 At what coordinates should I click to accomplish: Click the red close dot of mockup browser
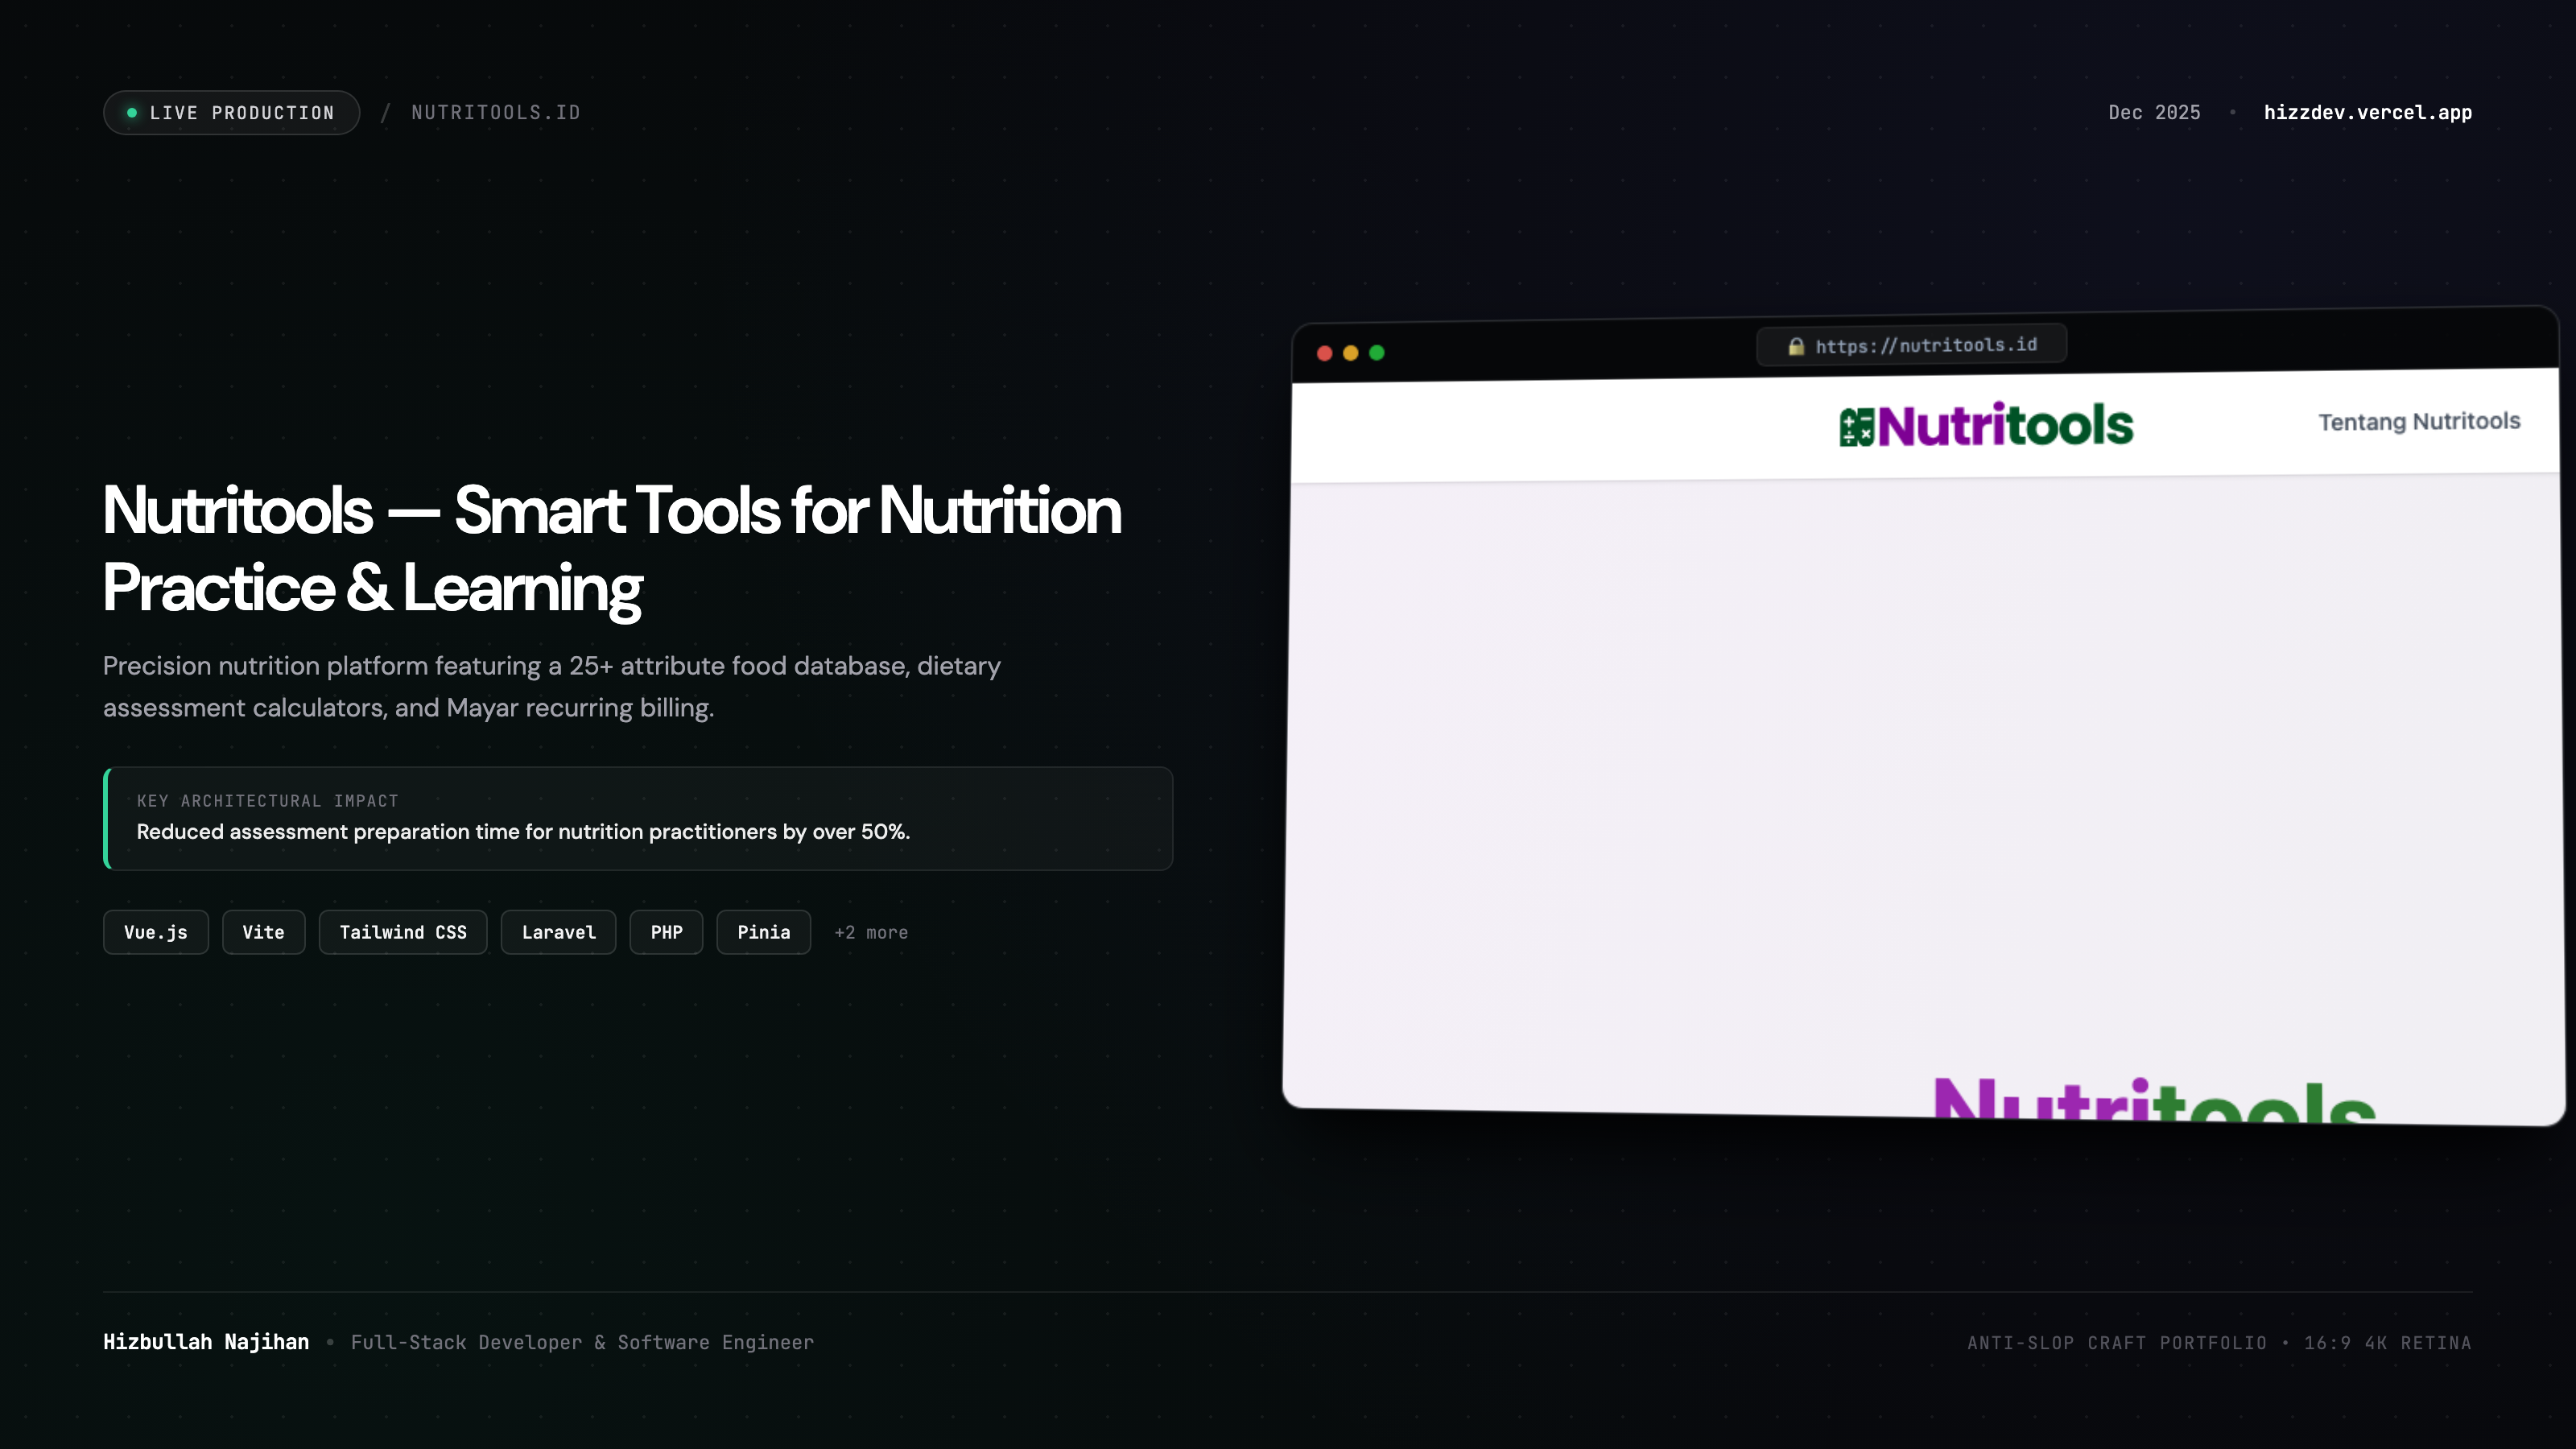(1324, 353)
